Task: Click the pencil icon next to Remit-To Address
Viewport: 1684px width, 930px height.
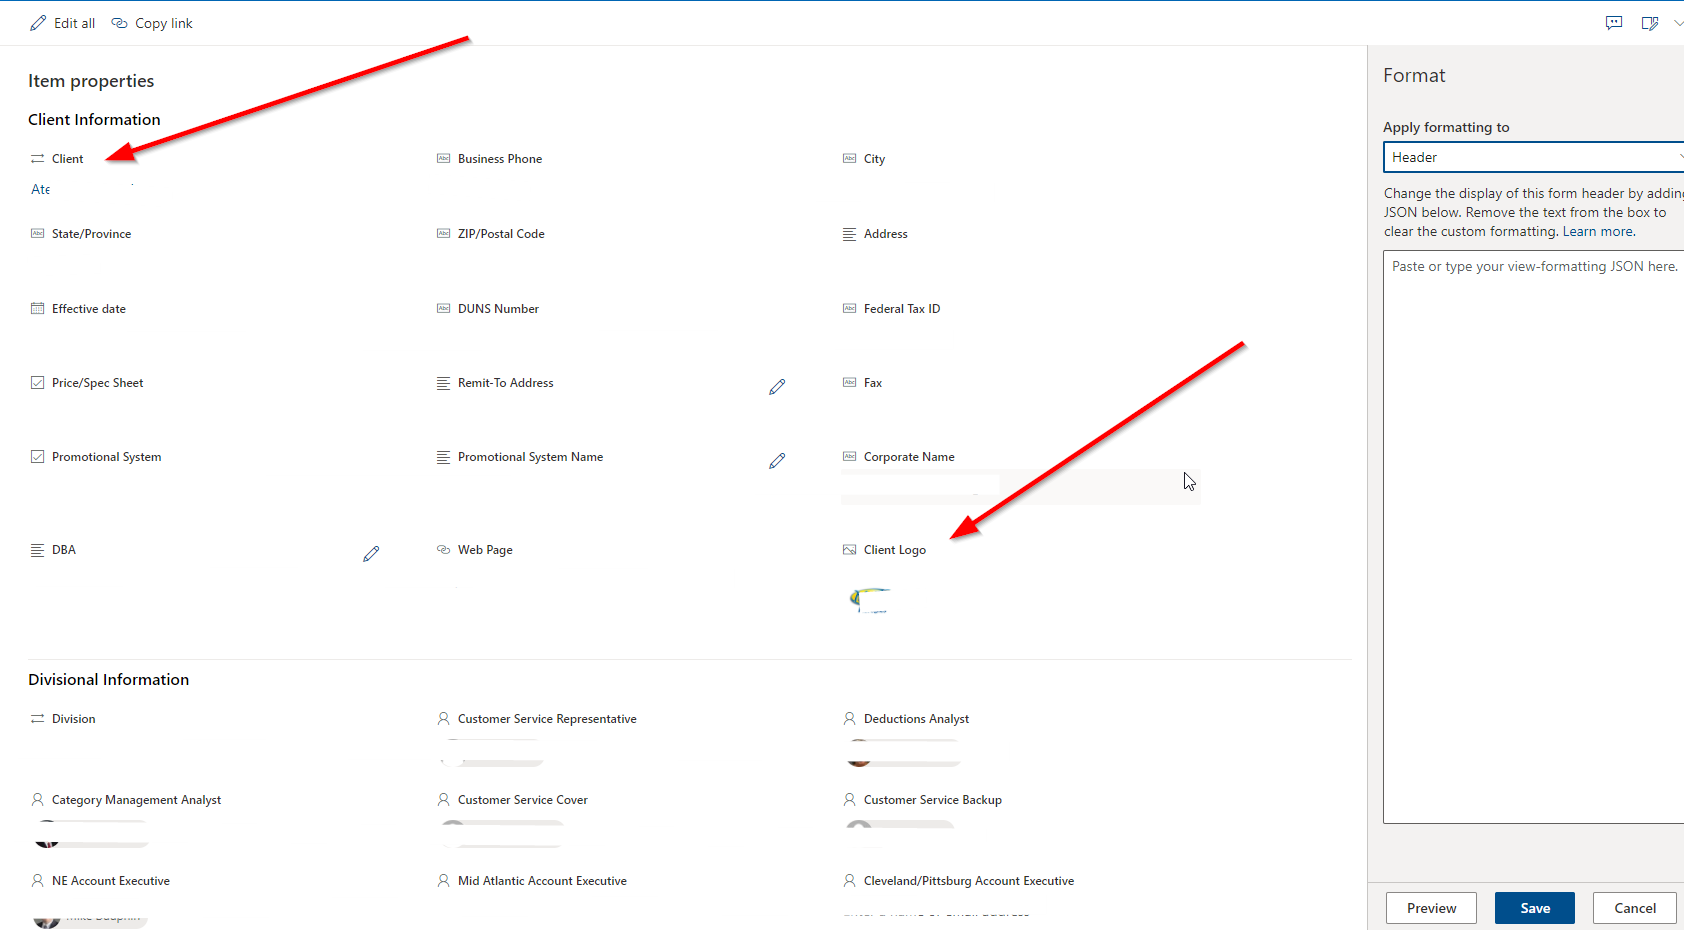Action: (x=778, y=387)
